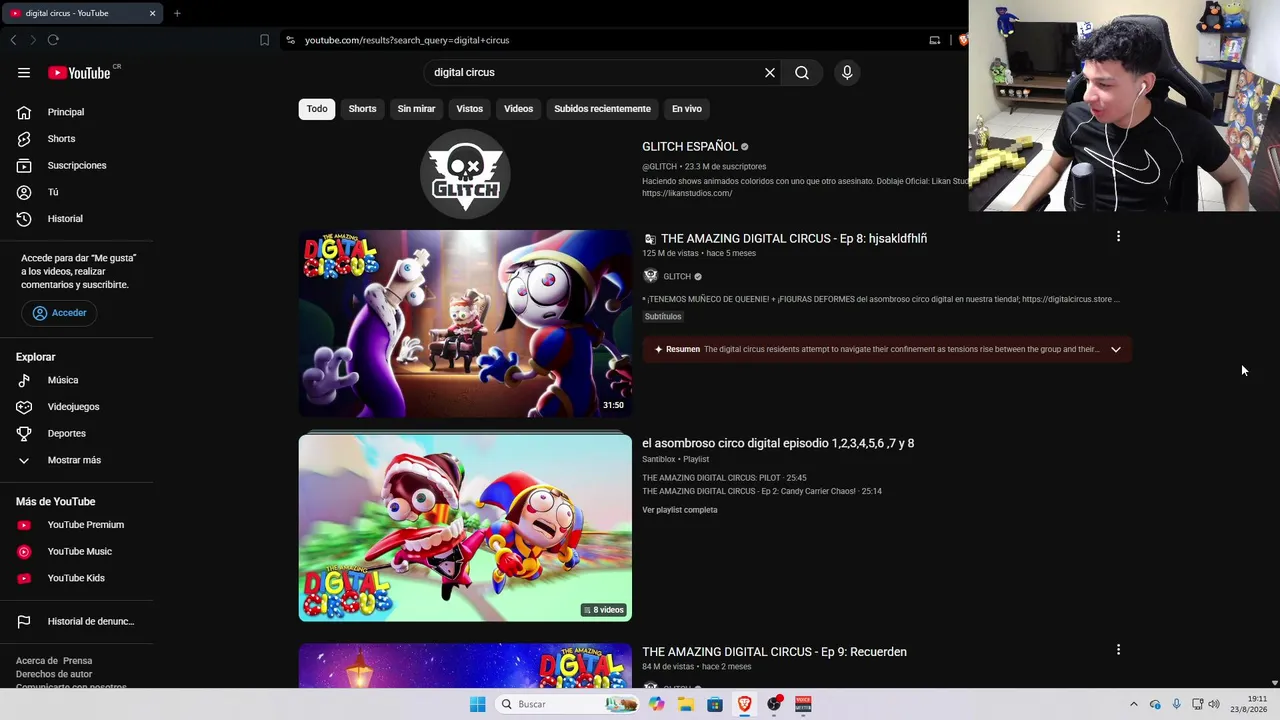This screenshot has height=720, width=1280.
Task: Reload the page in the browser
Action: [53, 40]
